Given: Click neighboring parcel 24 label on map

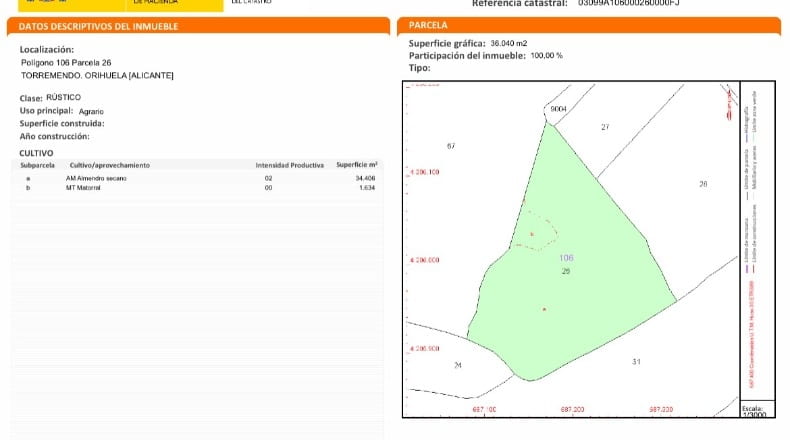Looking at the screenshot, I should (457, 365).
